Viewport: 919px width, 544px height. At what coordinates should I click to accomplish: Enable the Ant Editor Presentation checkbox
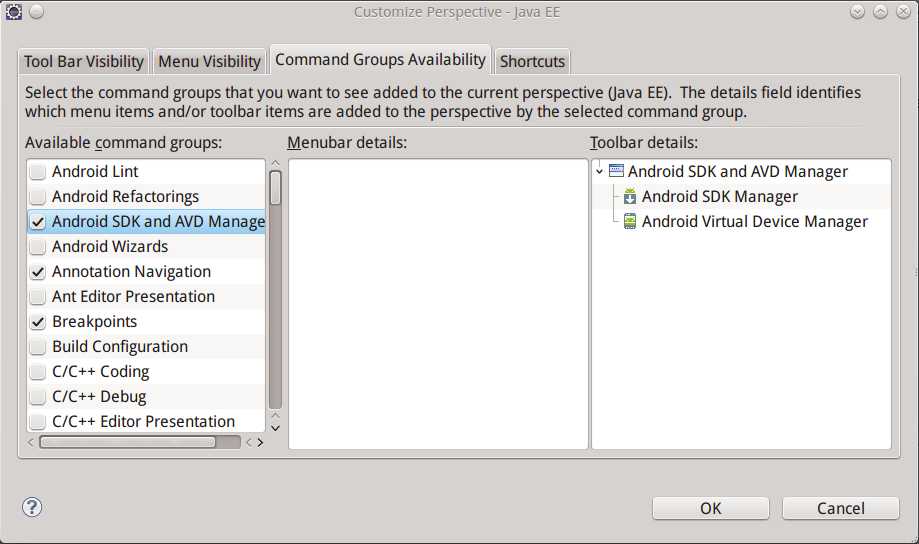pos(38,297)
